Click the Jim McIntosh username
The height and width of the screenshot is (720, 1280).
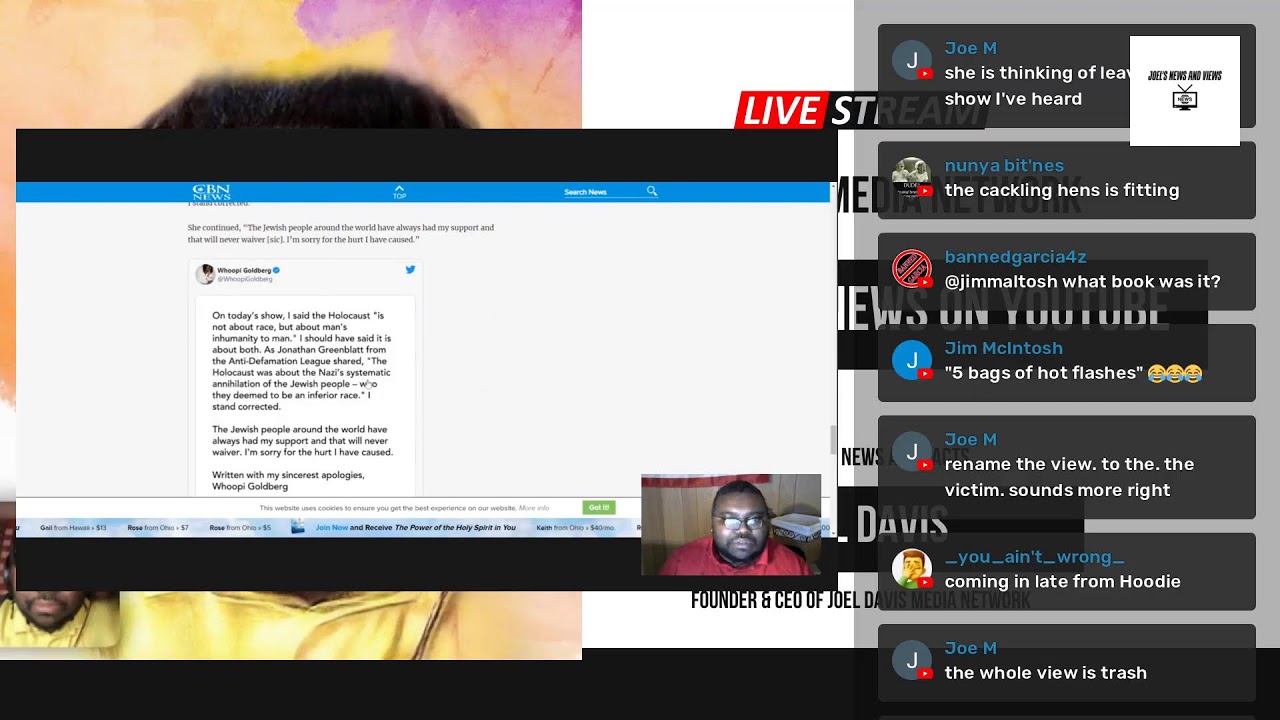point(1003,348)
